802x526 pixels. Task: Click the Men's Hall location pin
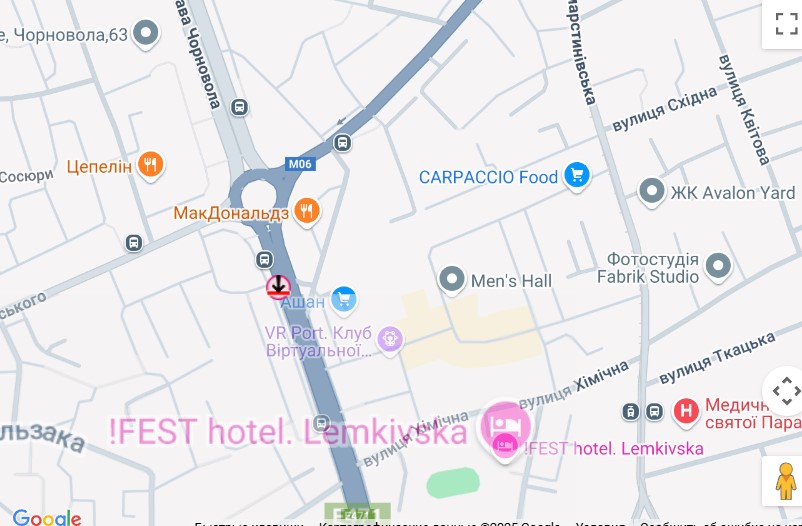(452, 280)
